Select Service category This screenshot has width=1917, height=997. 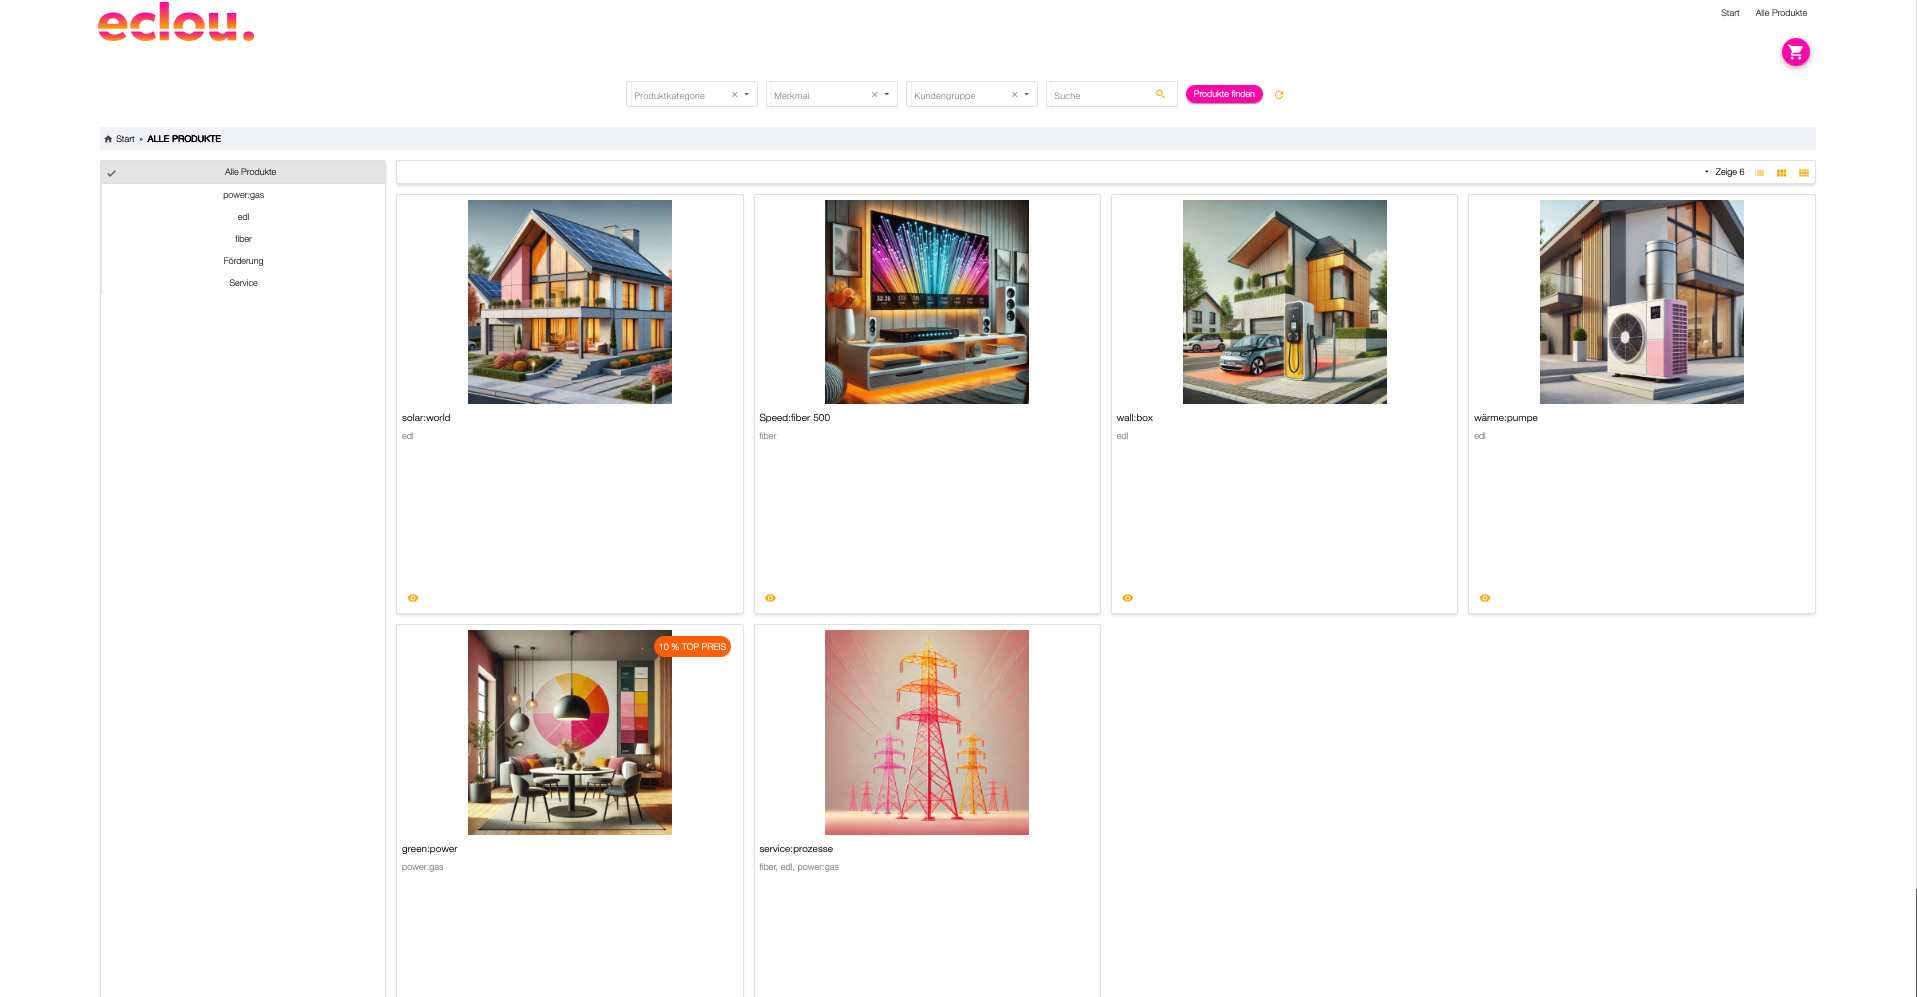pyautogui.click(x=243, y=283)
